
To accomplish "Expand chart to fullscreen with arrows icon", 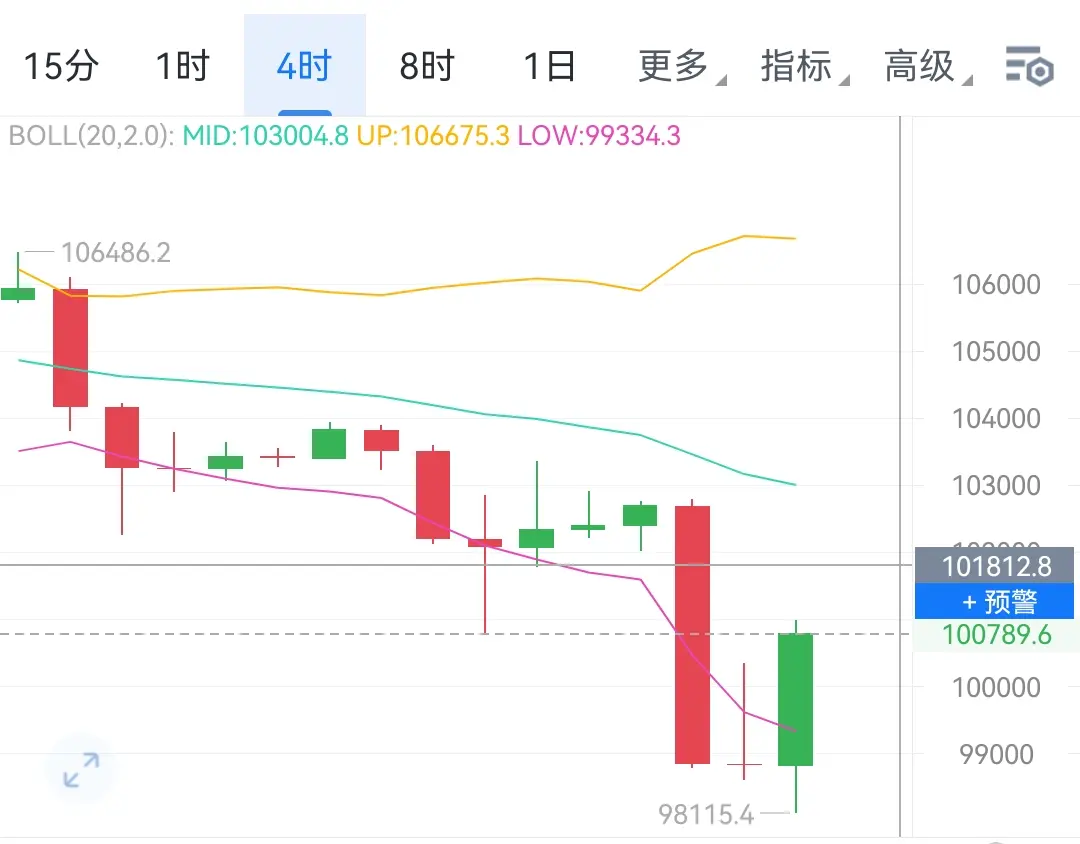I will tap(81, 770).
